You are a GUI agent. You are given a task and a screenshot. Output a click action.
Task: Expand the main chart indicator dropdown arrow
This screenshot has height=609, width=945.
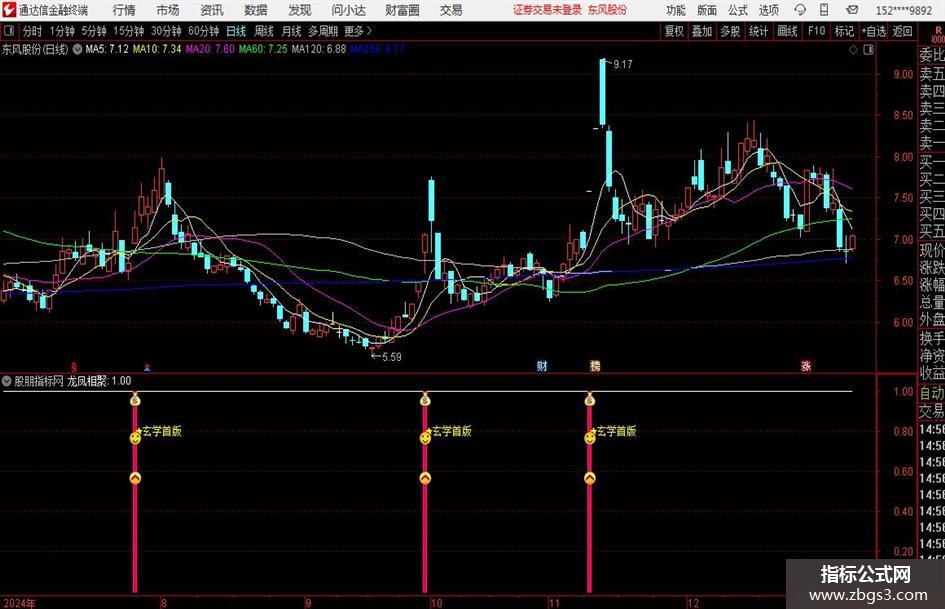click(78, 49)
